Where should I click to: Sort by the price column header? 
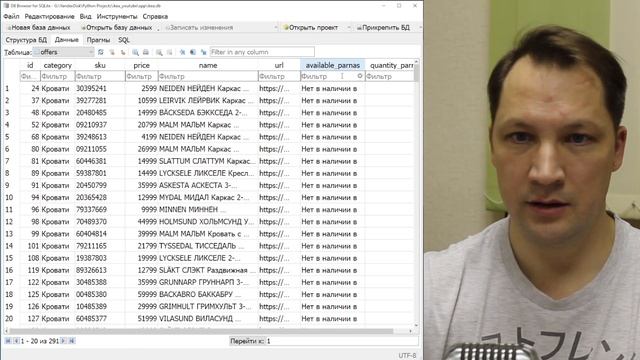(x=141, y=65)
